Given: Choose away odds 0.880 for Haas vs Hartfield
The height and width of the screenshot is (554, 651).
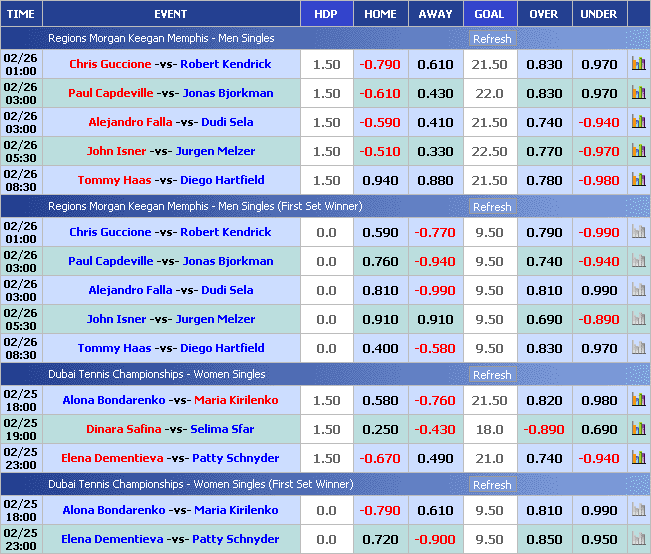Looking at the screenshot, I should point(435,180).
